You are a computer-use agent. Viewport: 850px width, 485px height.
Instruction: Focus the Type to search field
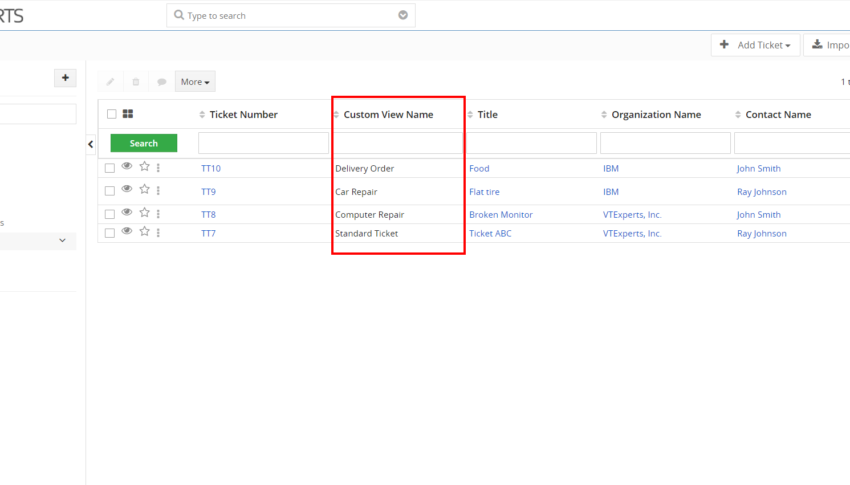tap(291, 15)
